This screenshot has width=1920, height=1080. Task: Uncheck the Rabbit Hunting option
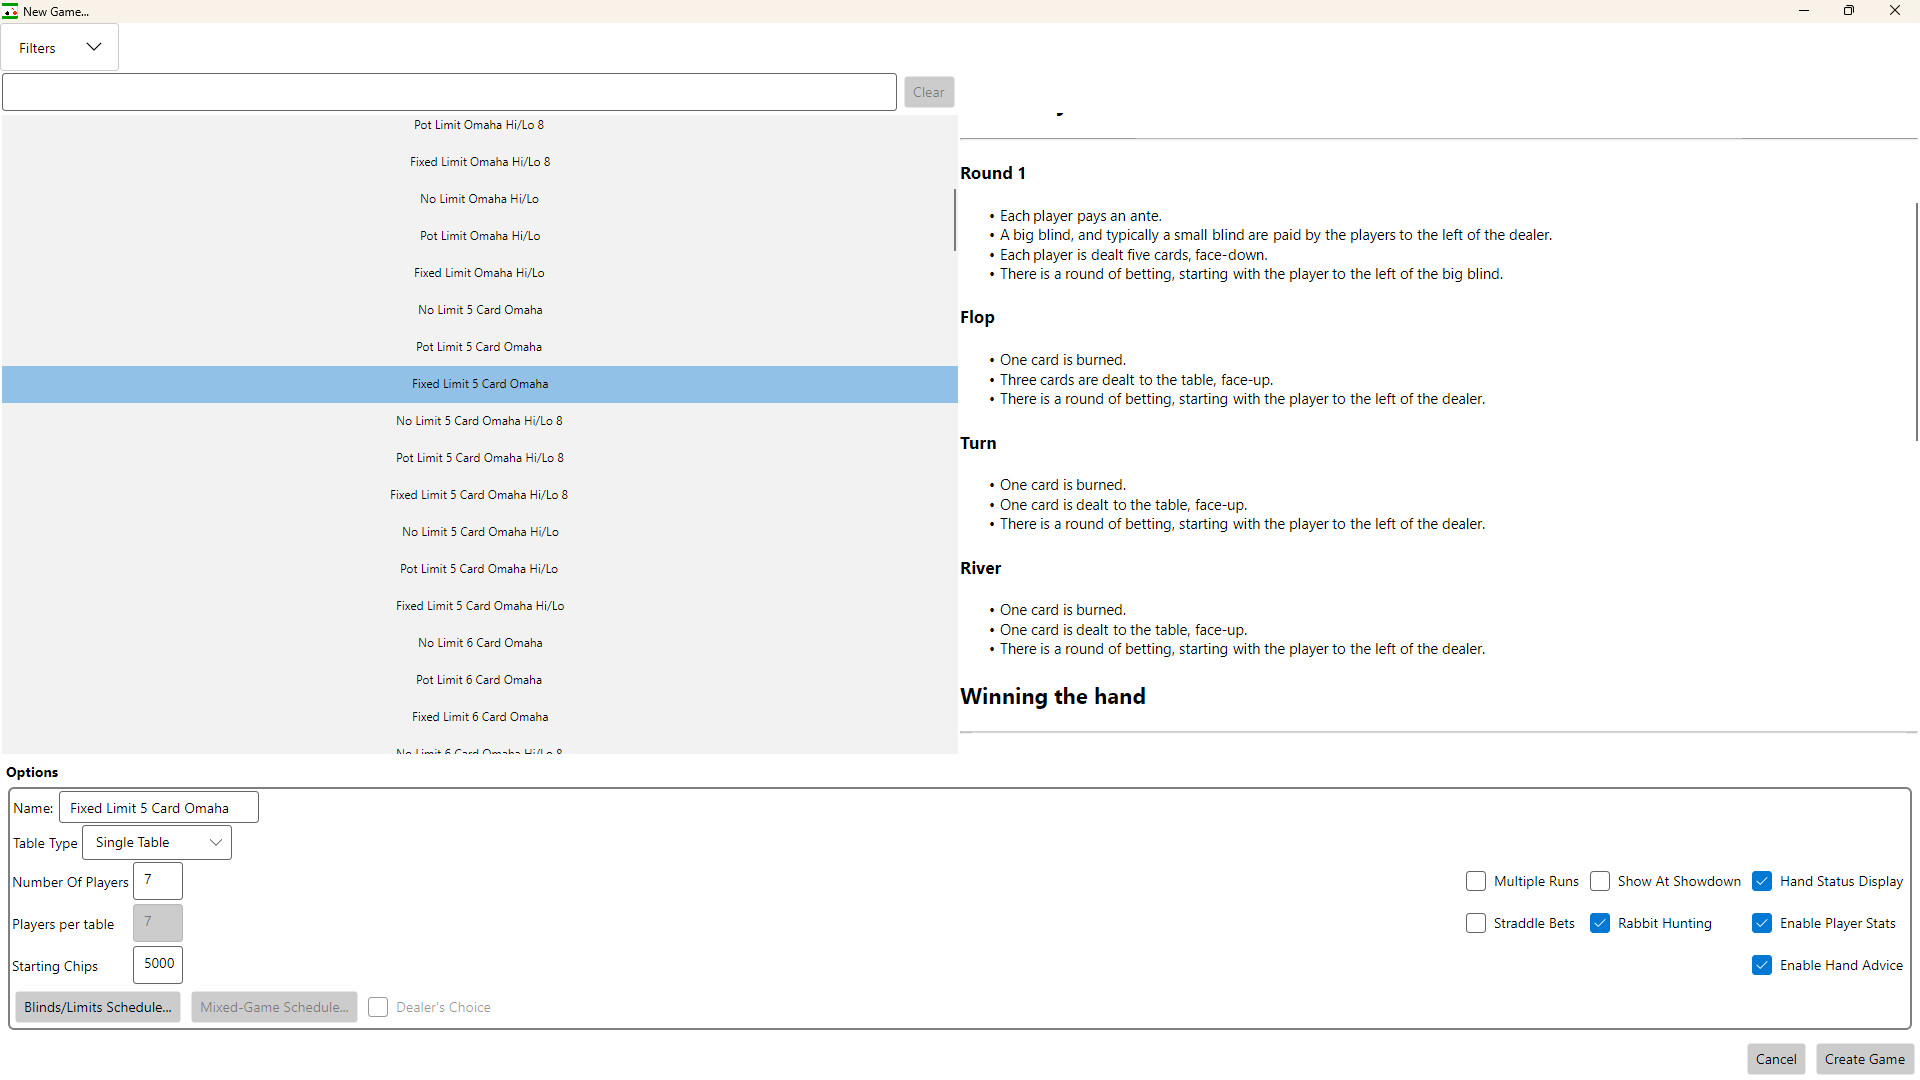pyautogui.click(x=1600, y=923)
